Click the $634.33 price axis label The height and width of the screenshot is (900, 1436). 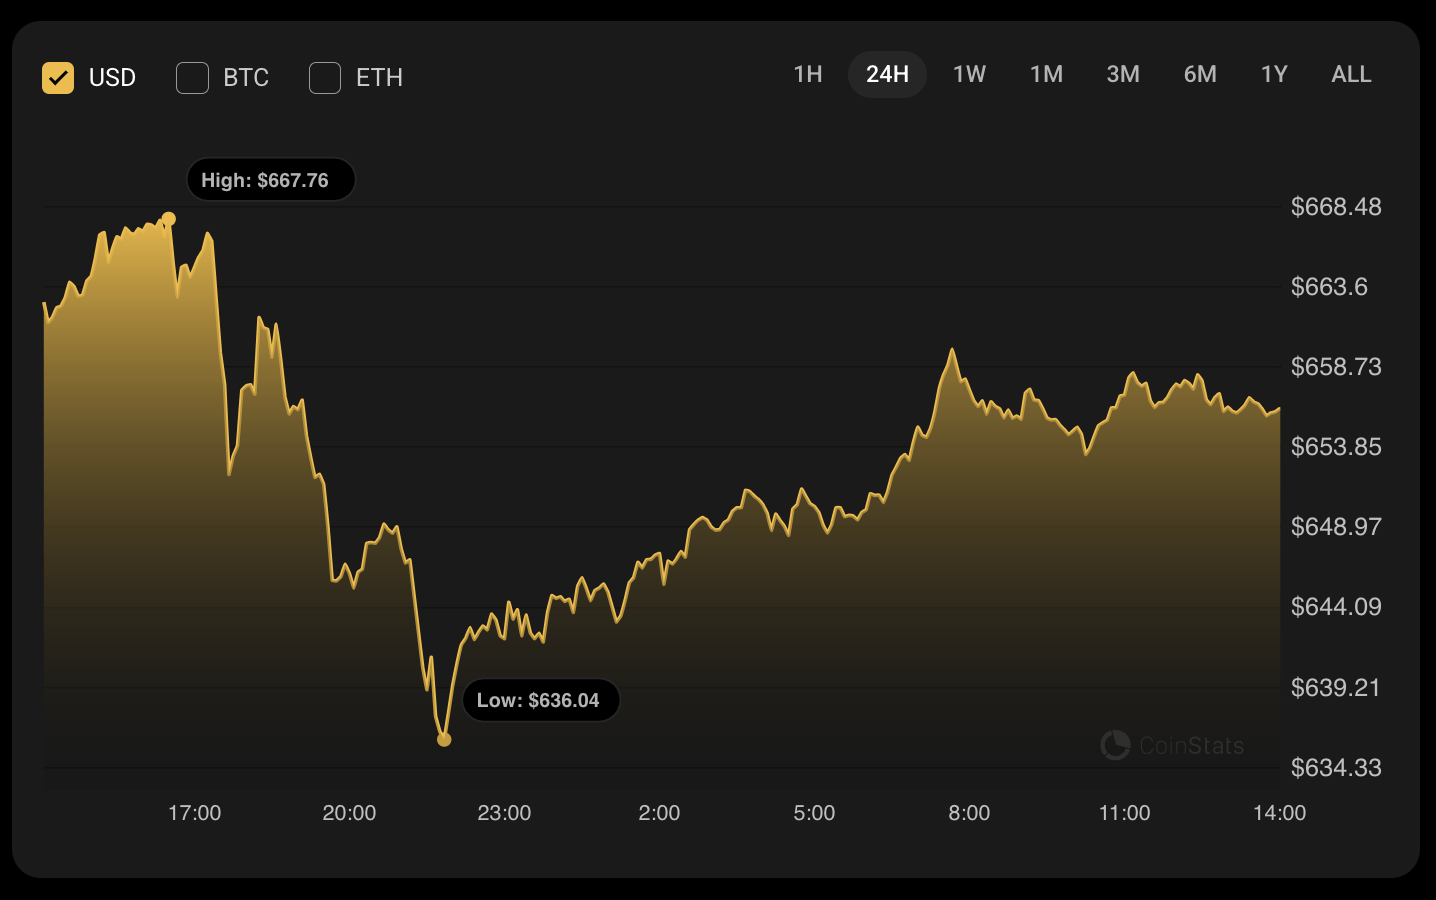pos(1336,768)
